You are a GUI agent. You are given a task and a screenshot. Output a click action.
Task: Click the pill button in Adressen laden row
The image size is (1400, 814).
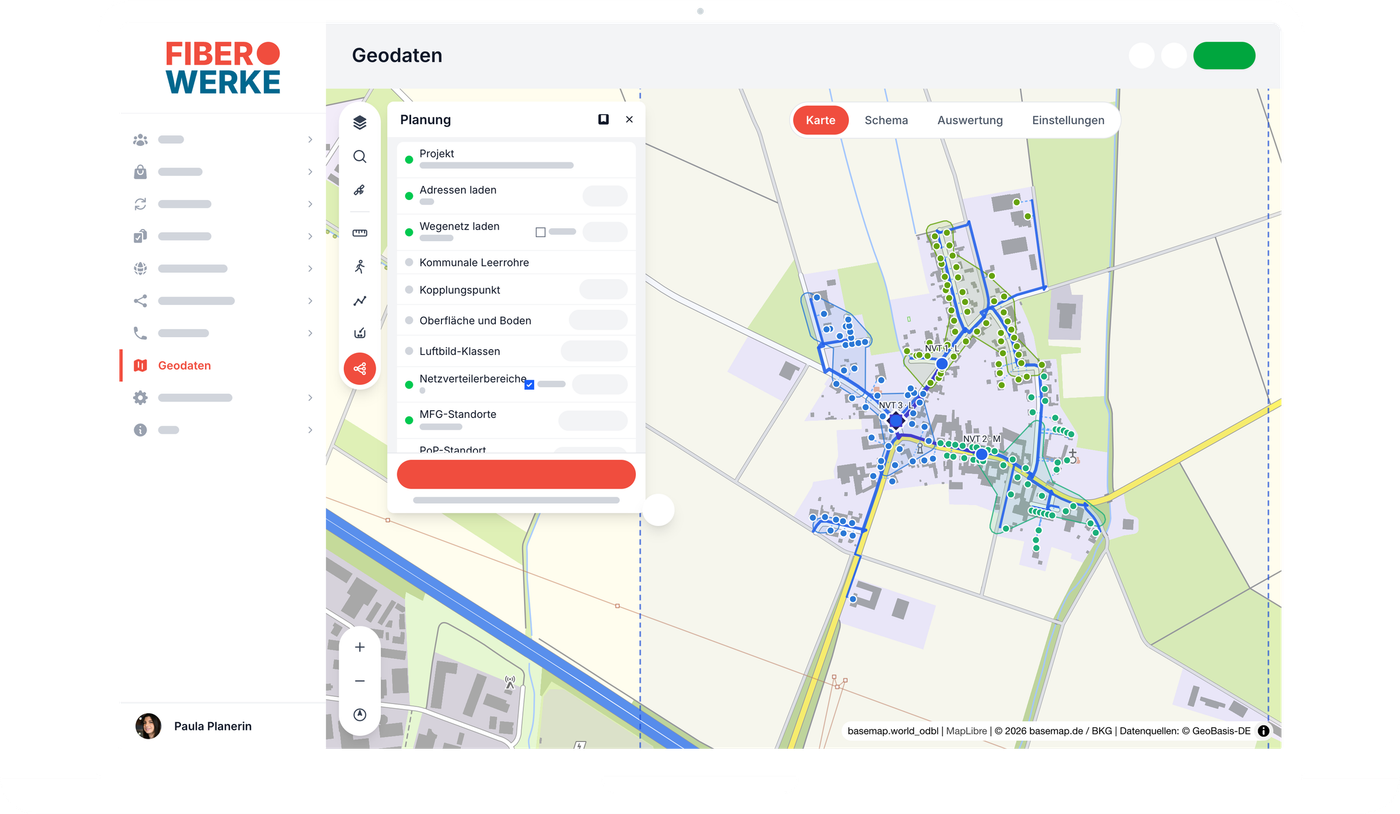tap(605, 196)
